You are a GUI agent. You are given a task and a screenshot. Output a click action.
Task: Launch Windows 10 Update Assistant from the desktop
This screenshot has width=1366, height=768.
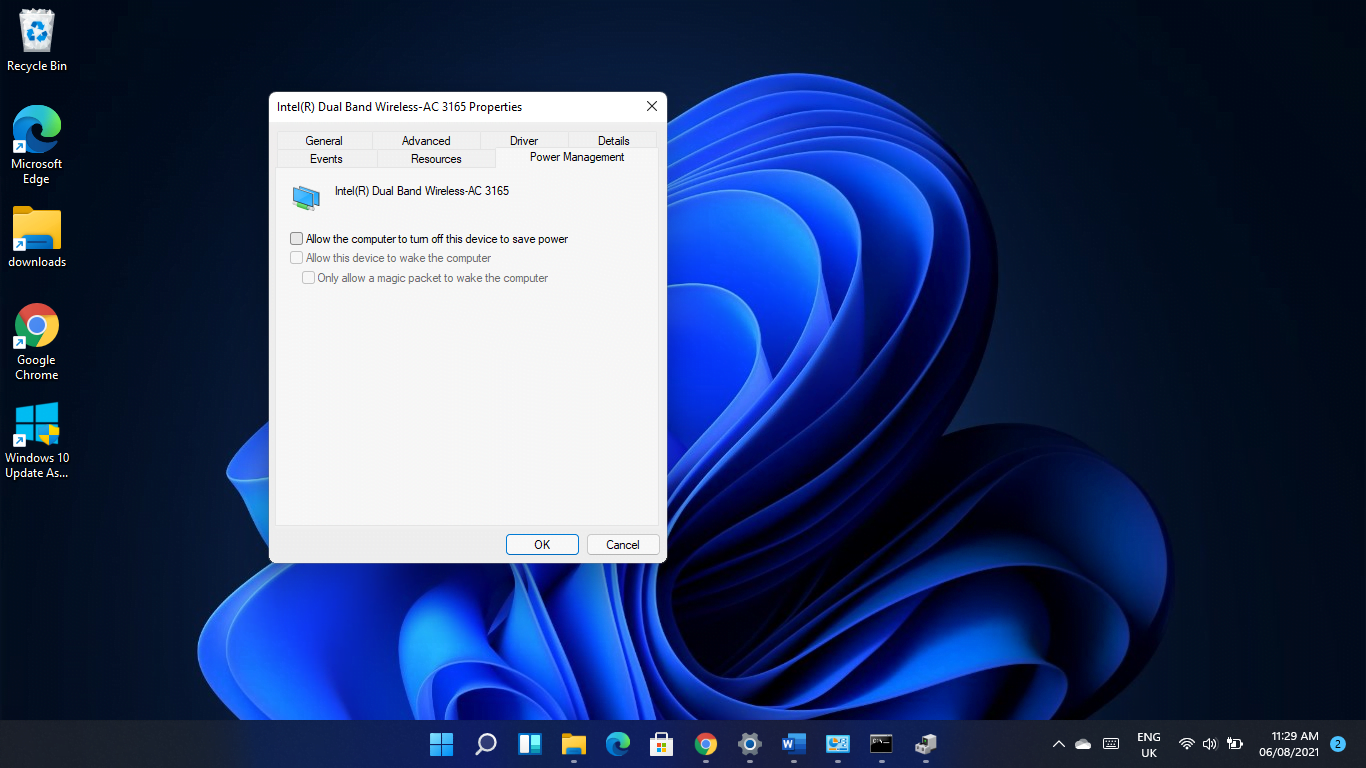click(x=36, y=422)
